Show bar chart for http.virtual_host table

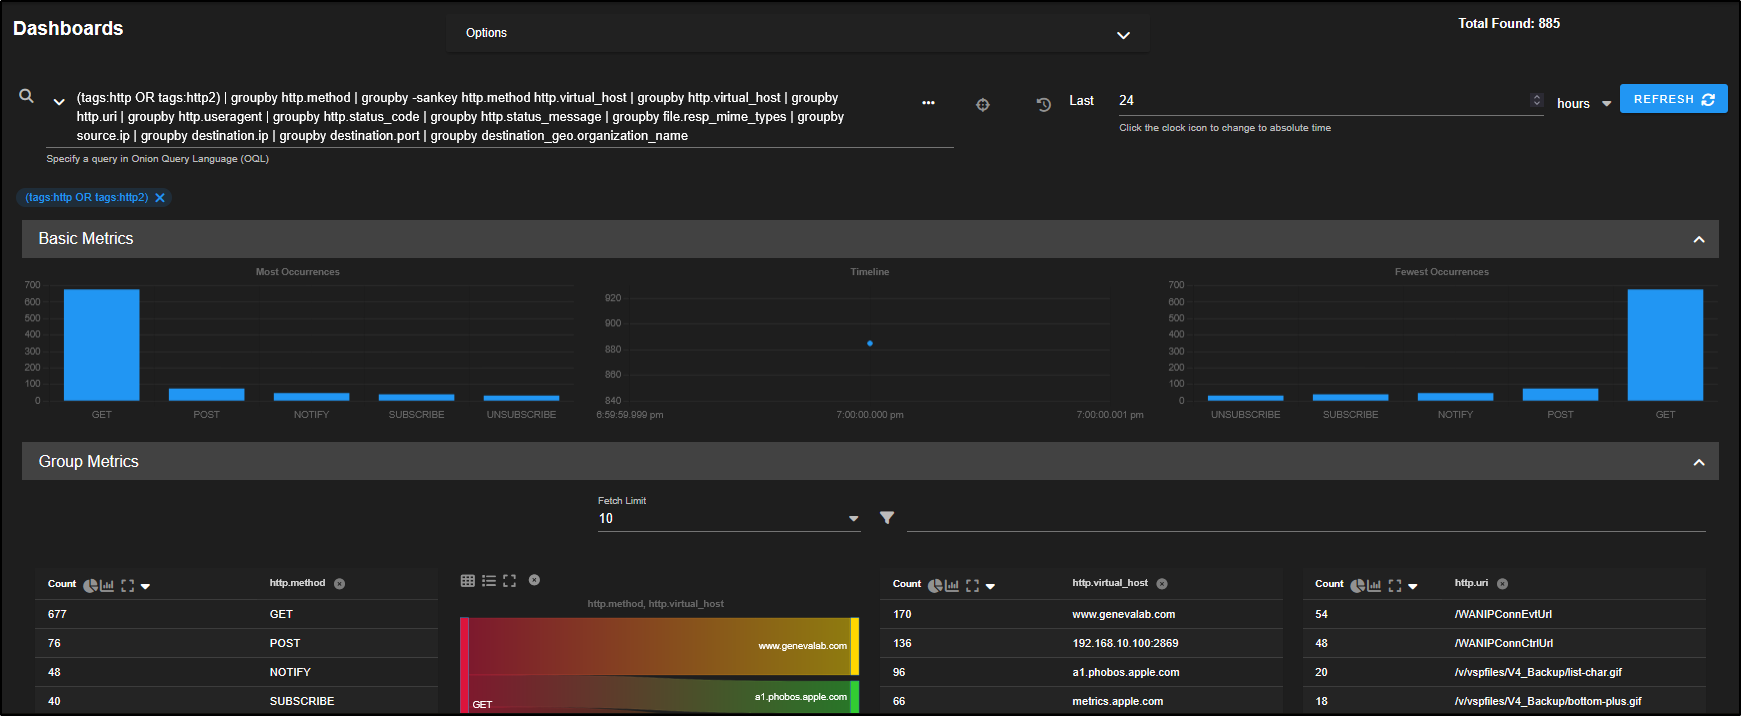(952, 586)
